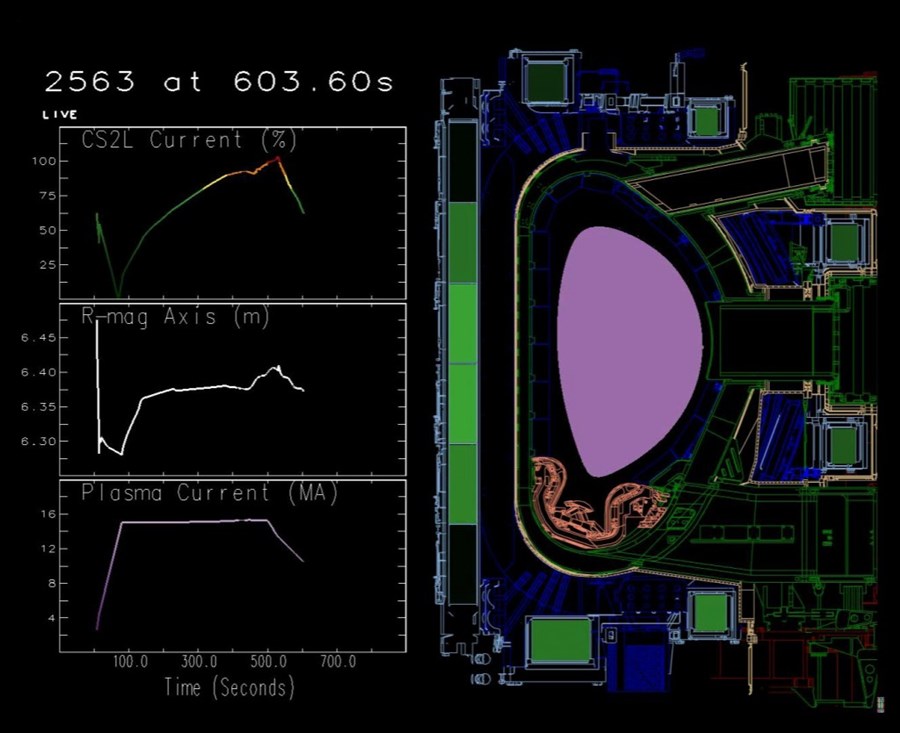The width and height of the screenshot is (900, 733).
Task: Click the green coil box above the vessel top-left
Action: click(x=546, y=82)
